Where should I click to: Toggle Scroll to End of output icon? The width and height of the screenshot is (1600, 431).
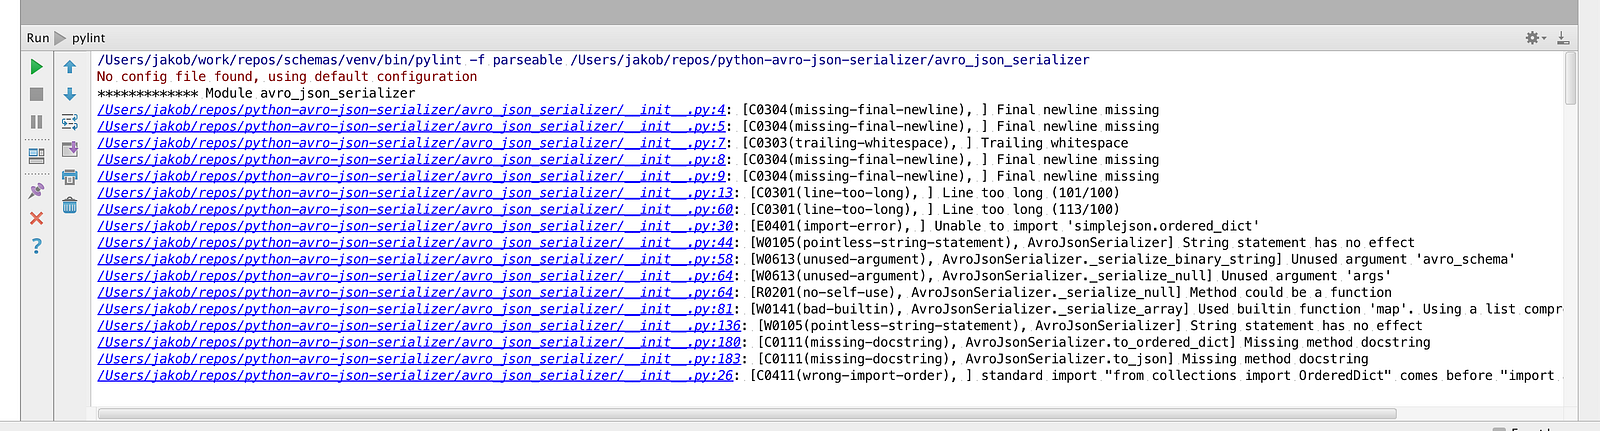70,149
